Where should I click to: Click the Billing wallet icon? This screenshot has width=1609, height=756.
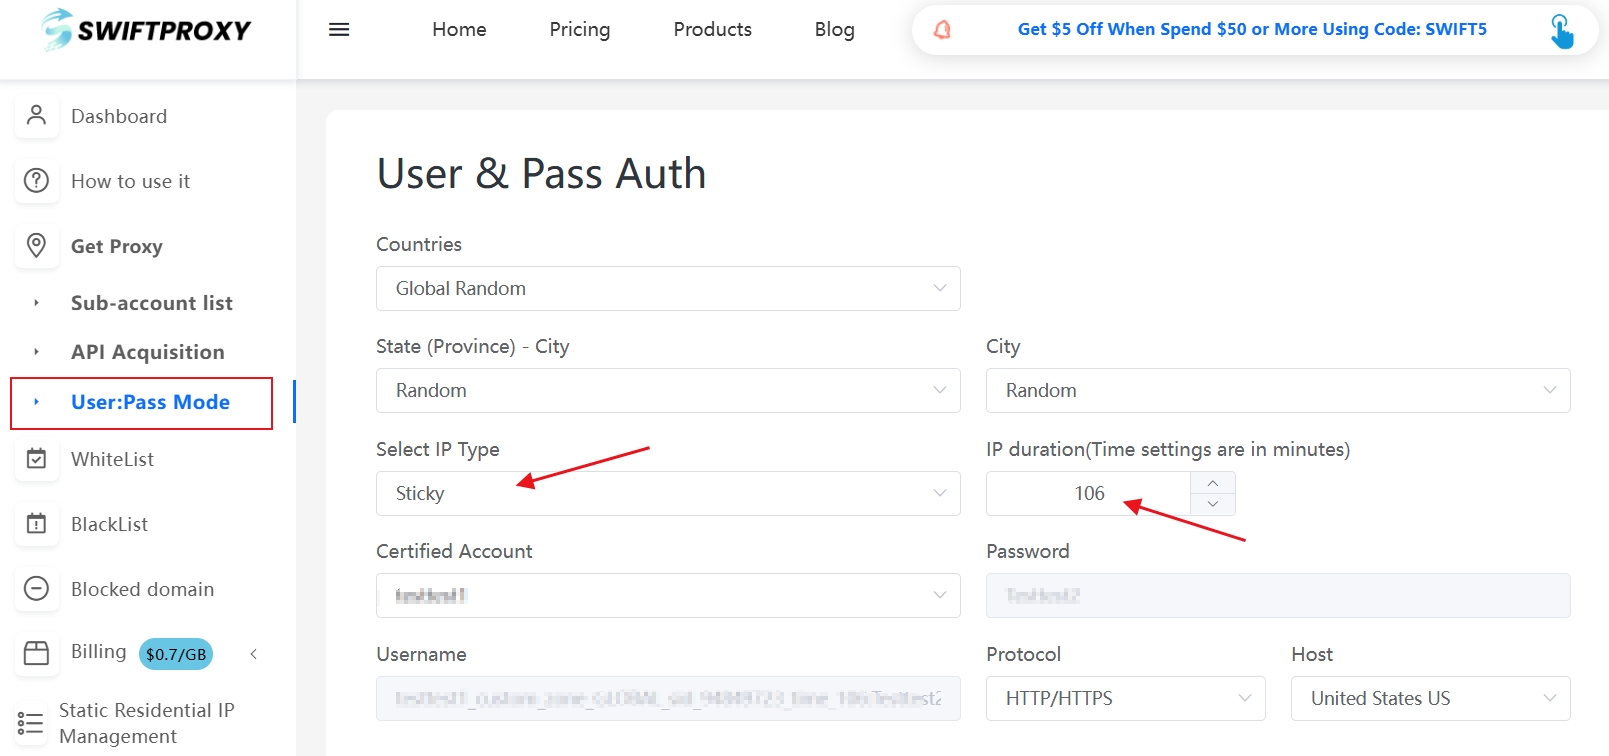37,653
